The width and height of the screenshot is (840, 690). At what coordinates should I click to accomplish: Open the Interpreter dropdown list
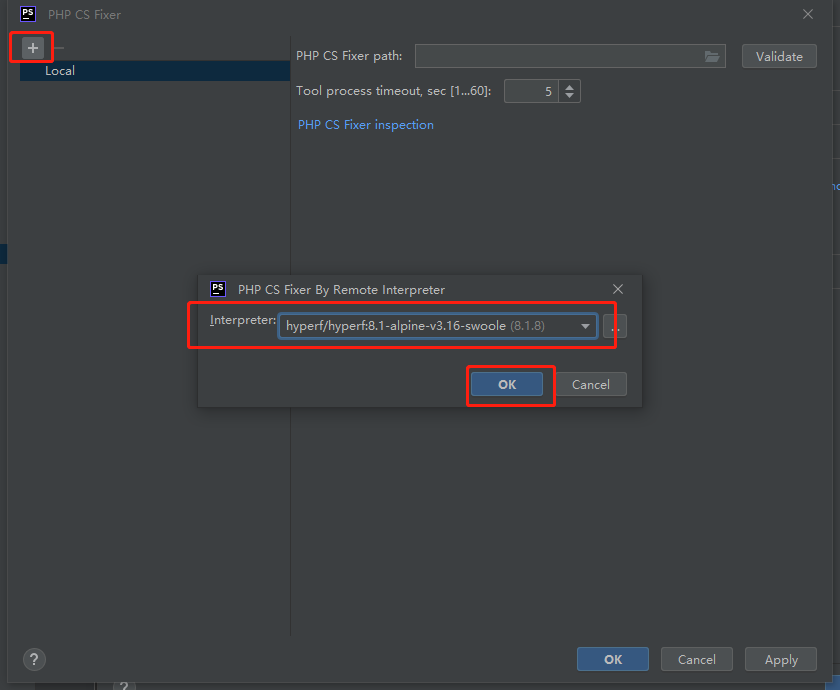(x=585, y=326)
